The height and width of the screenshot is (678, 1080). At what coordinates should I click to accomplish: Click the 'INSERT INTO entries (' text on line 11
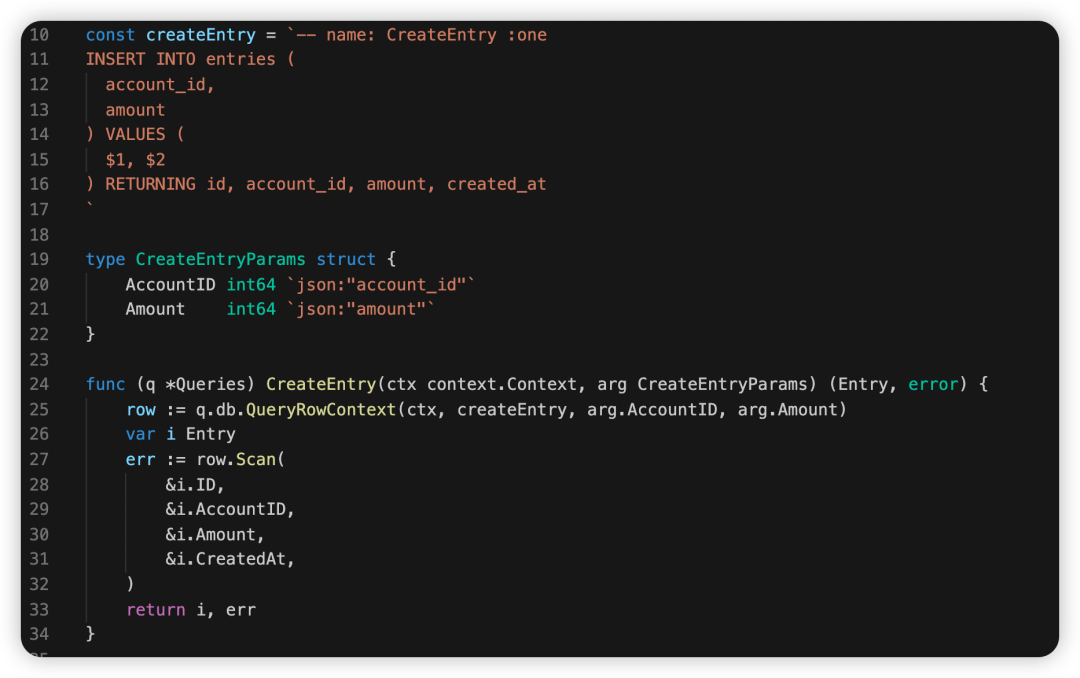tap(190, 60)
